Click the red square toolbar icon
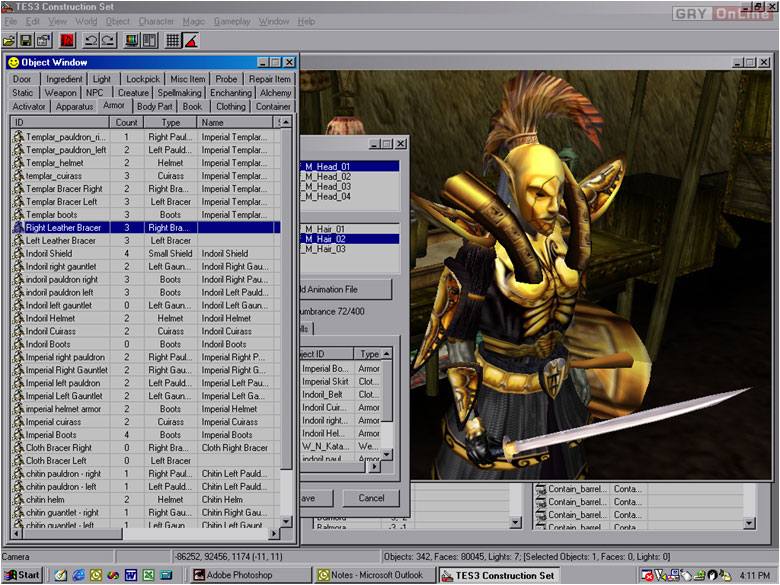 67,41
